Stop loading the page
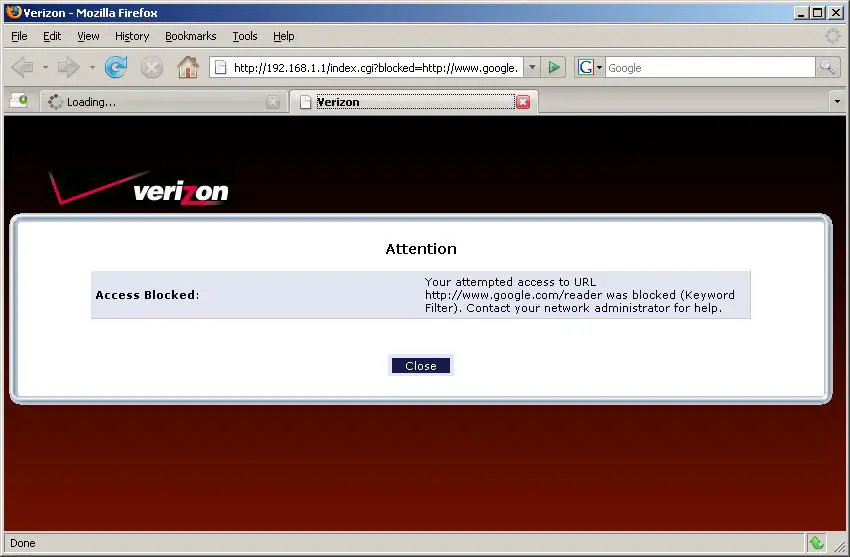 click(x=152, y=68)
